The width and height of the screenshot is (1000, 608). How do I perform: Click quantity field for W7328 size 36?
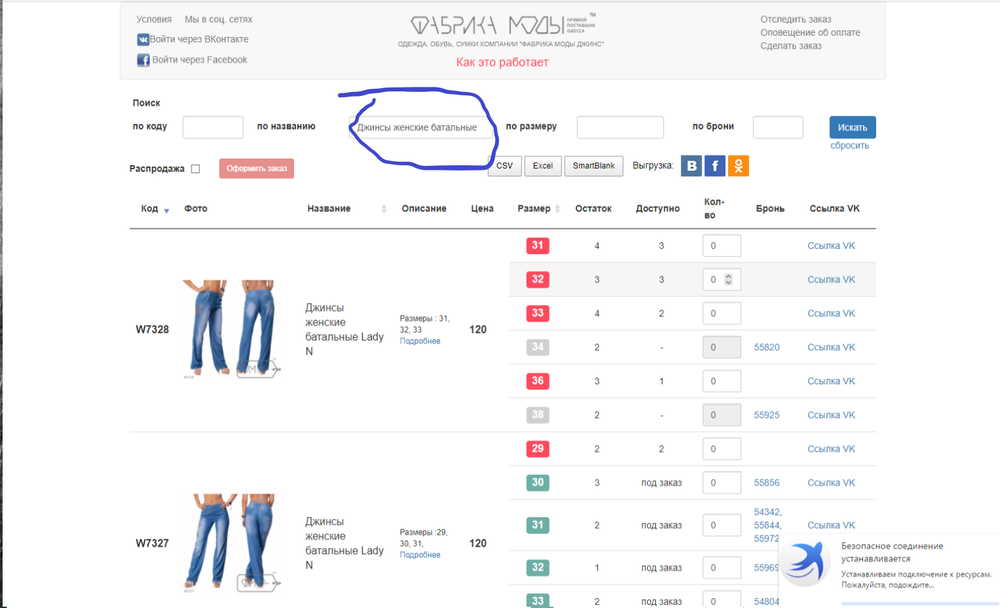pos(721,381)
